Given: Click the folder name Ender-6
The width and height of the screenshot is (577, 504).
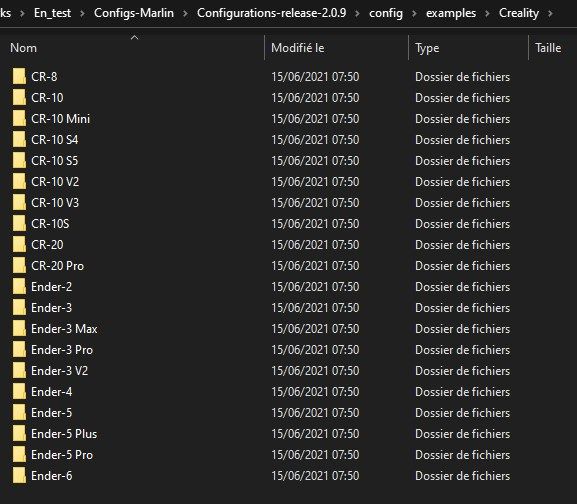Looking at the screenshot, I should 52,475.
